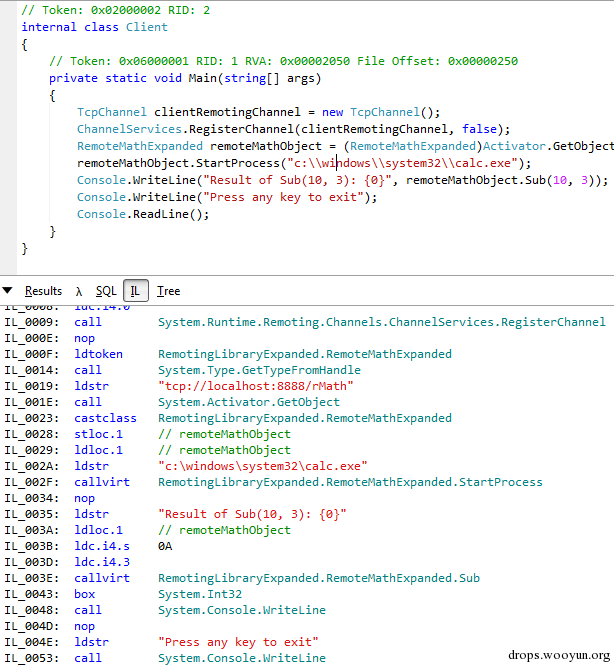Select the IL tab
The image size is (614, 667).
[135, 291]
